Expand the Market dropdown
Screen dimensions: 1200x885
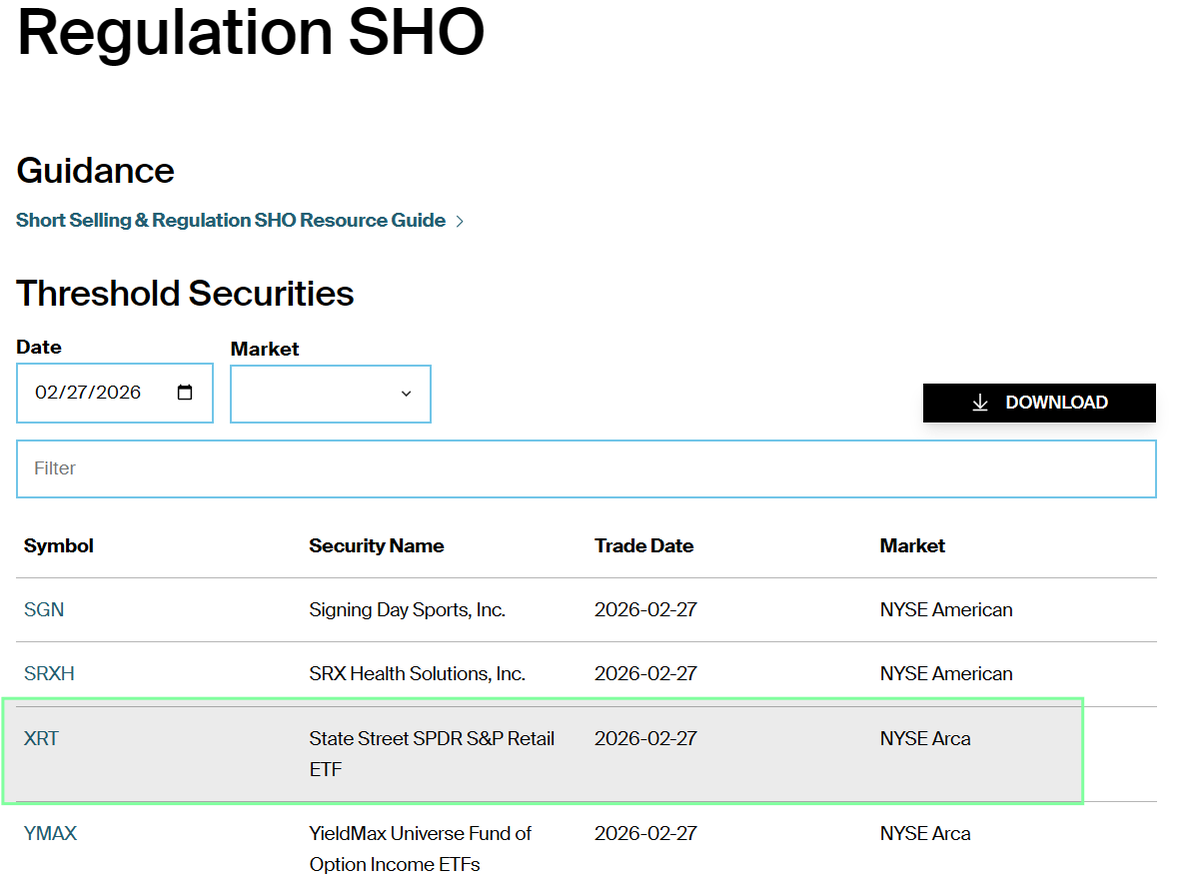[x=331, y=394]
